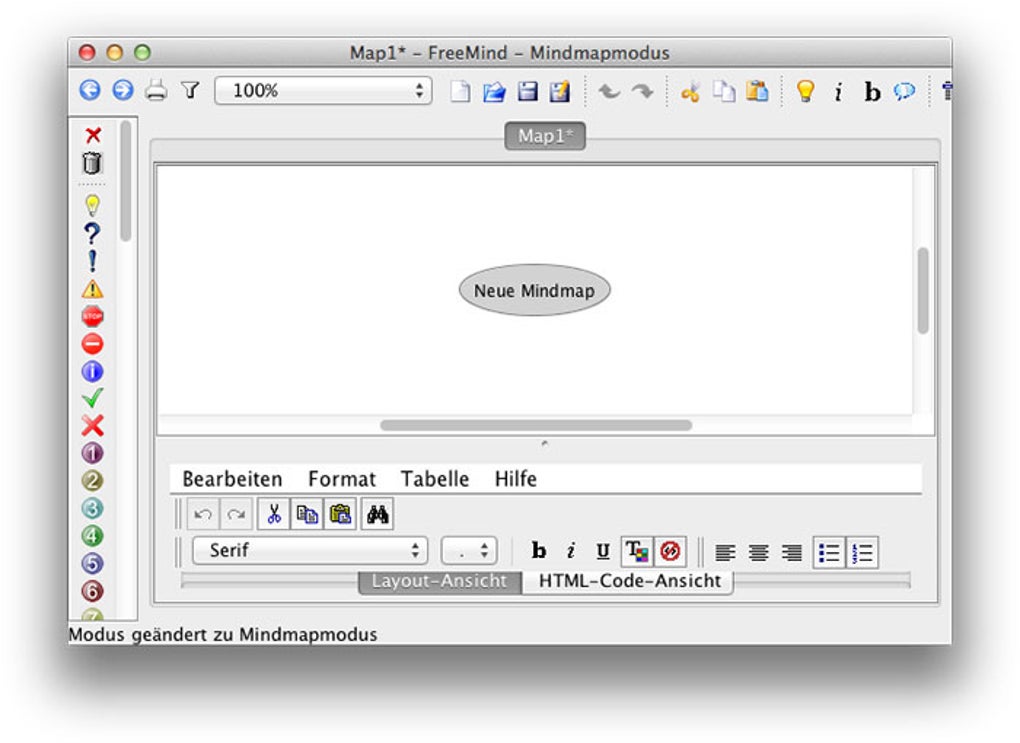The height and width of the screenshot is (743, 1020).
Task: Undo last action in main toolbar
Action: 610,91
